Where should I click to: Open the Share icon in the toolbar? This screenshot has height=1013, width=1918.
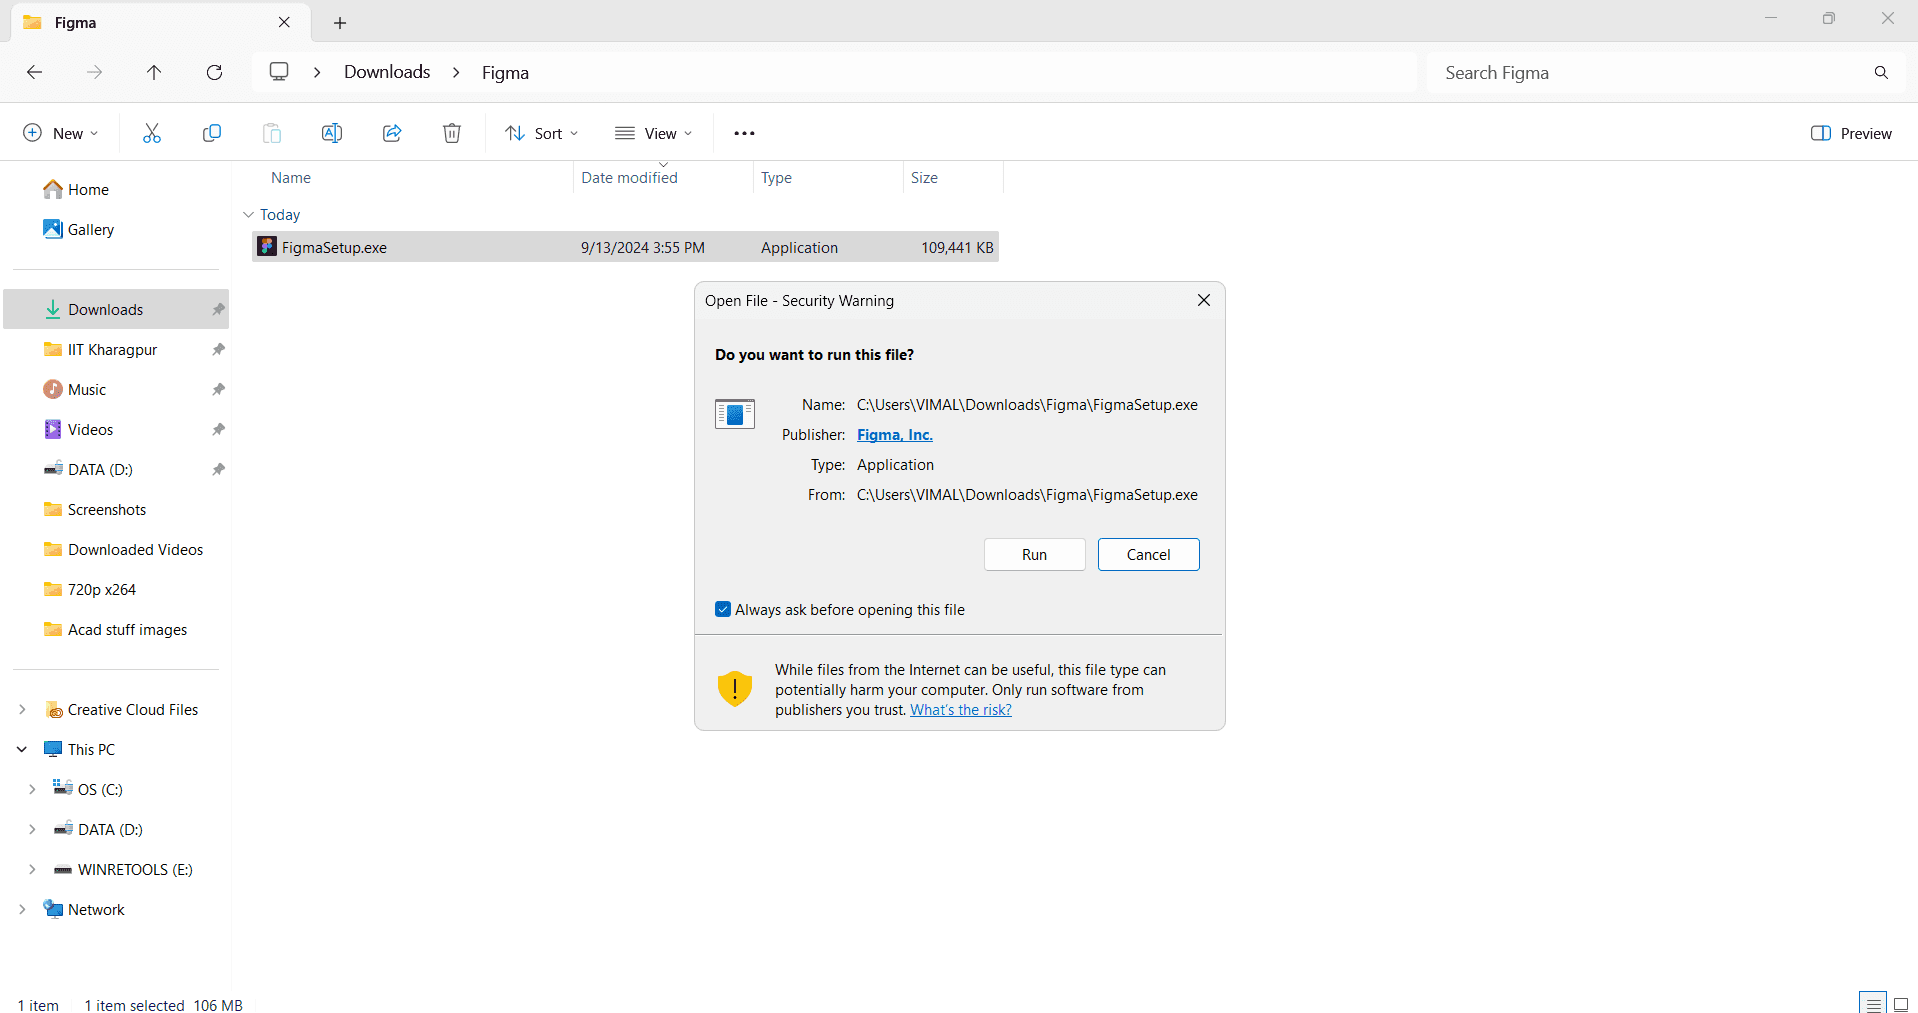(x=391, y=132)
